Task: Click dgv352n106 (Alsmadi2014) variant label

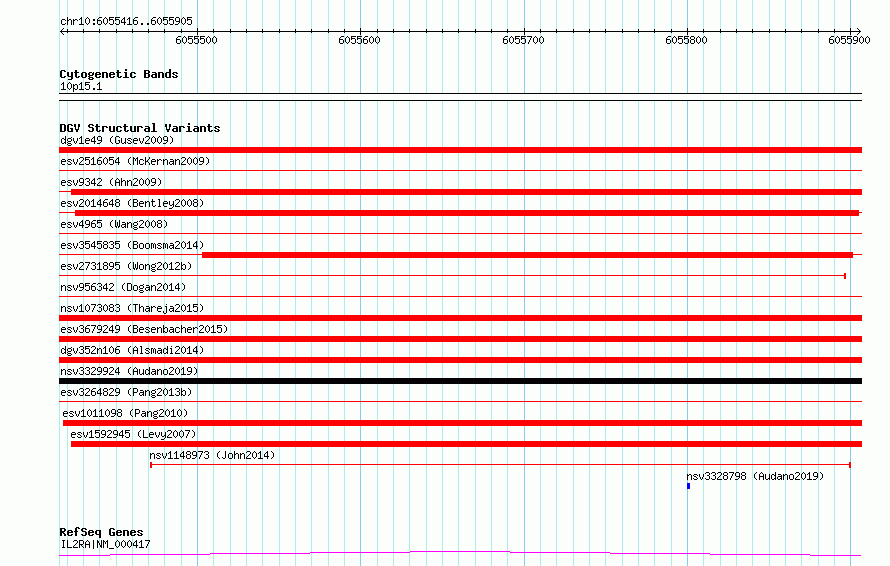Action: (132, 350)
